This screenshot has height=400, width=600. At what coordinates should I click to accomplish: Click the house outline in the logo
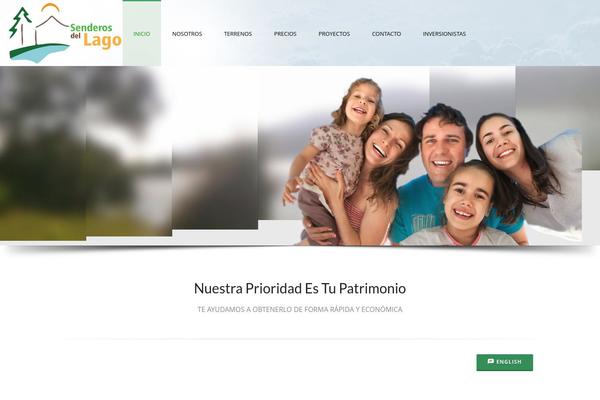(51, 30)
